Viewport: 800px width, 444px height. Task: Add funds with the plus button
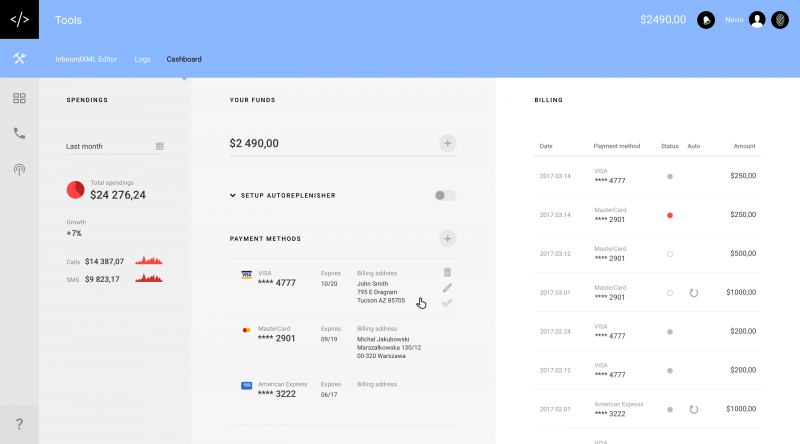[448, 143]
